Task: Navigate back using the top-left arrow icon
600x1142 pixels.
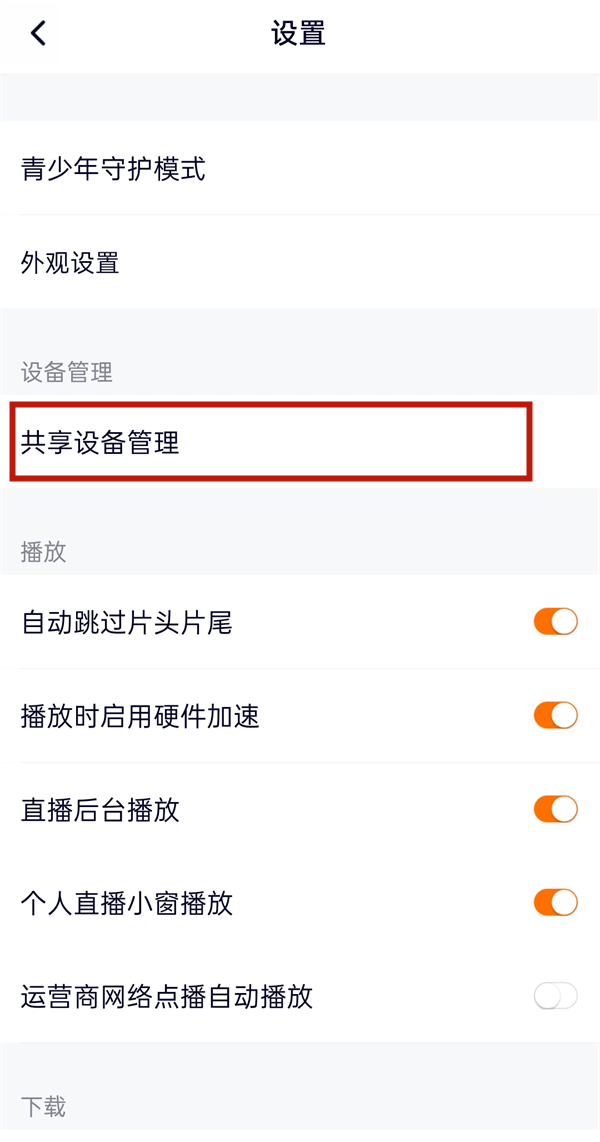Action: (x=38, y=33)
